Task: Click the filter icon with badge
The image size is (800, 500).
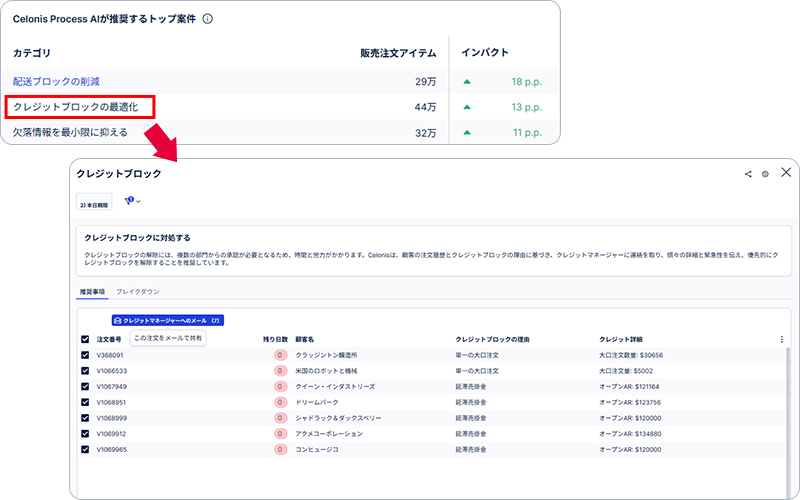Action: click(129, 201)
